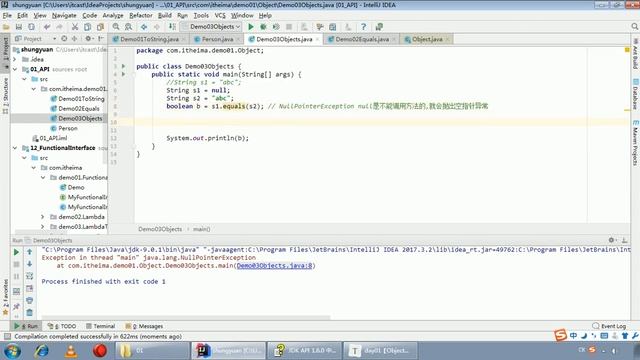Image resolution: width=640 pixels, height=360 pixels.
Task: Open the Maven Projects side panel
Action: pos(635,143)
